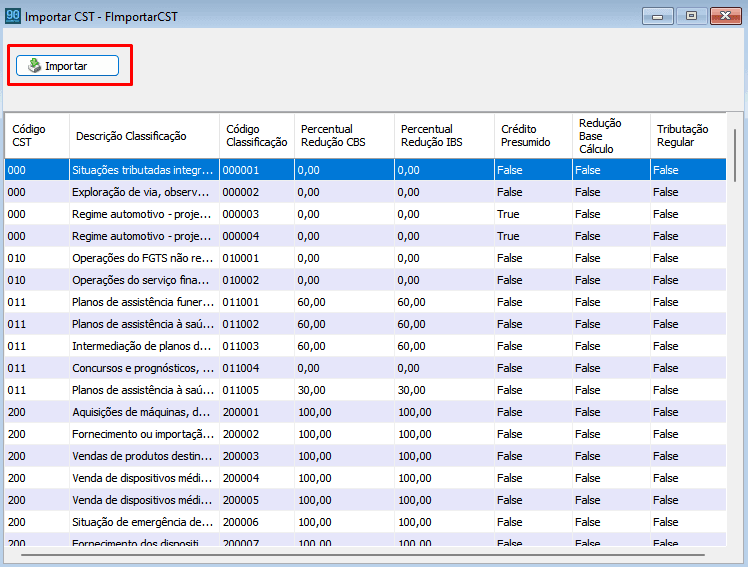Screen dimensions: 748x567
Task: Maximize the Importar CST window
Action: coord(691,16)
